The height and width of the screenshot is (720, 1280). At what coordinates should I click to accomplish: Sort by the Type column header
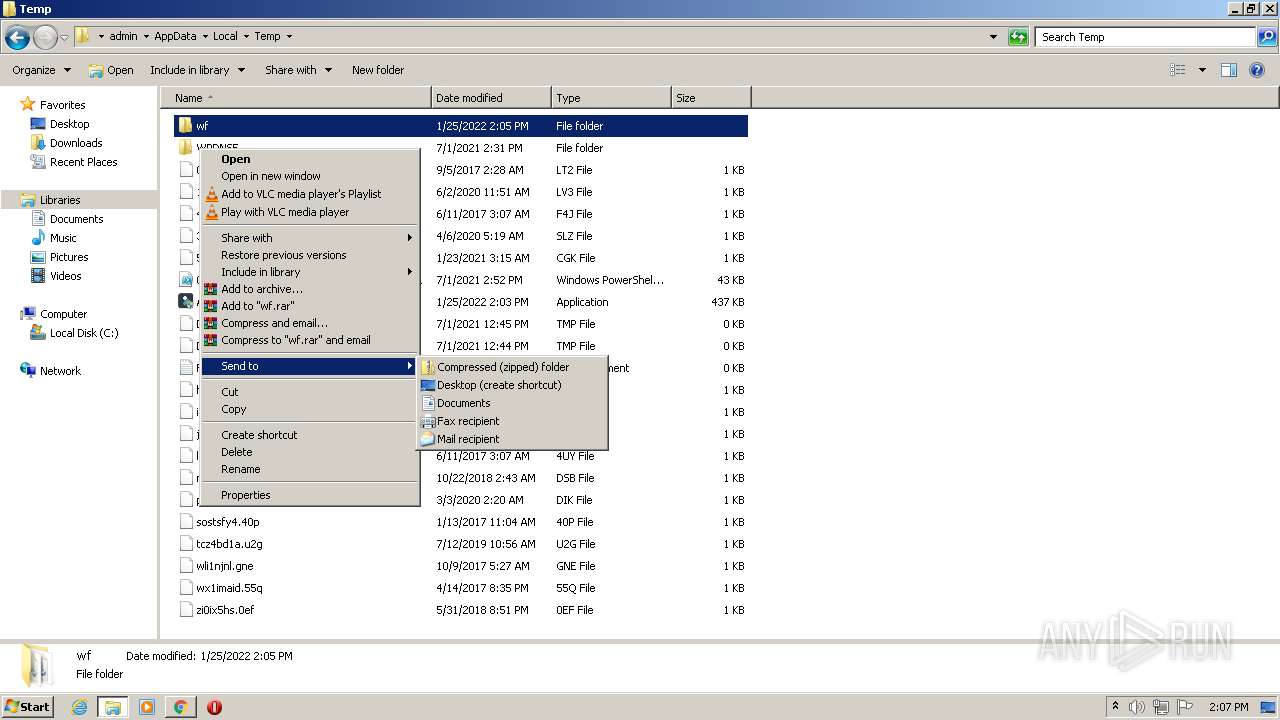click(x=611, y=98)
